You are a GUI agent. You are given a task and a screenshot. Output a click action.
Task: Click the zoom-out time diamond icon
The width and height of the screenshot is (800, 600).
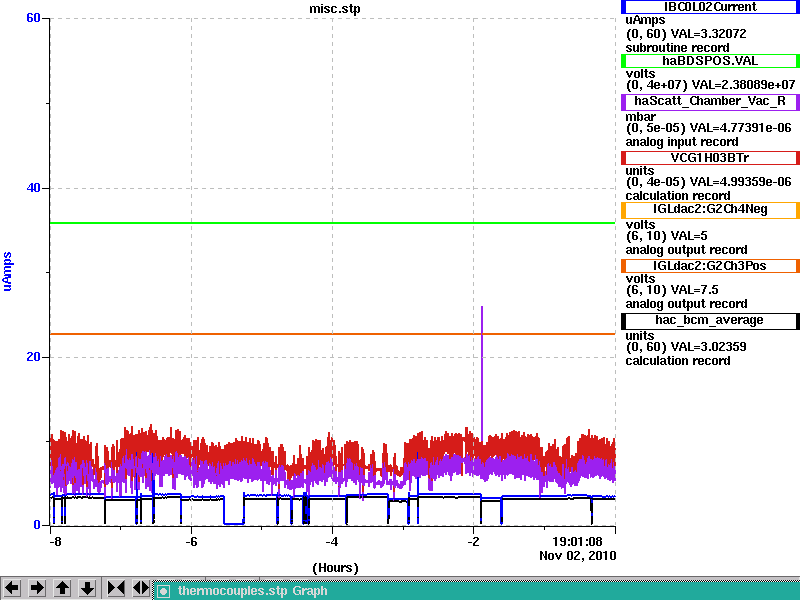click(141, 588)
